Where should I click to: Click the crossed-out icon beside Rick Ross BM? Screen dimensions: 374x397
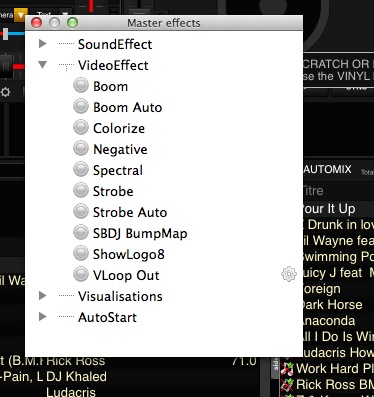[x=287, y=384]
